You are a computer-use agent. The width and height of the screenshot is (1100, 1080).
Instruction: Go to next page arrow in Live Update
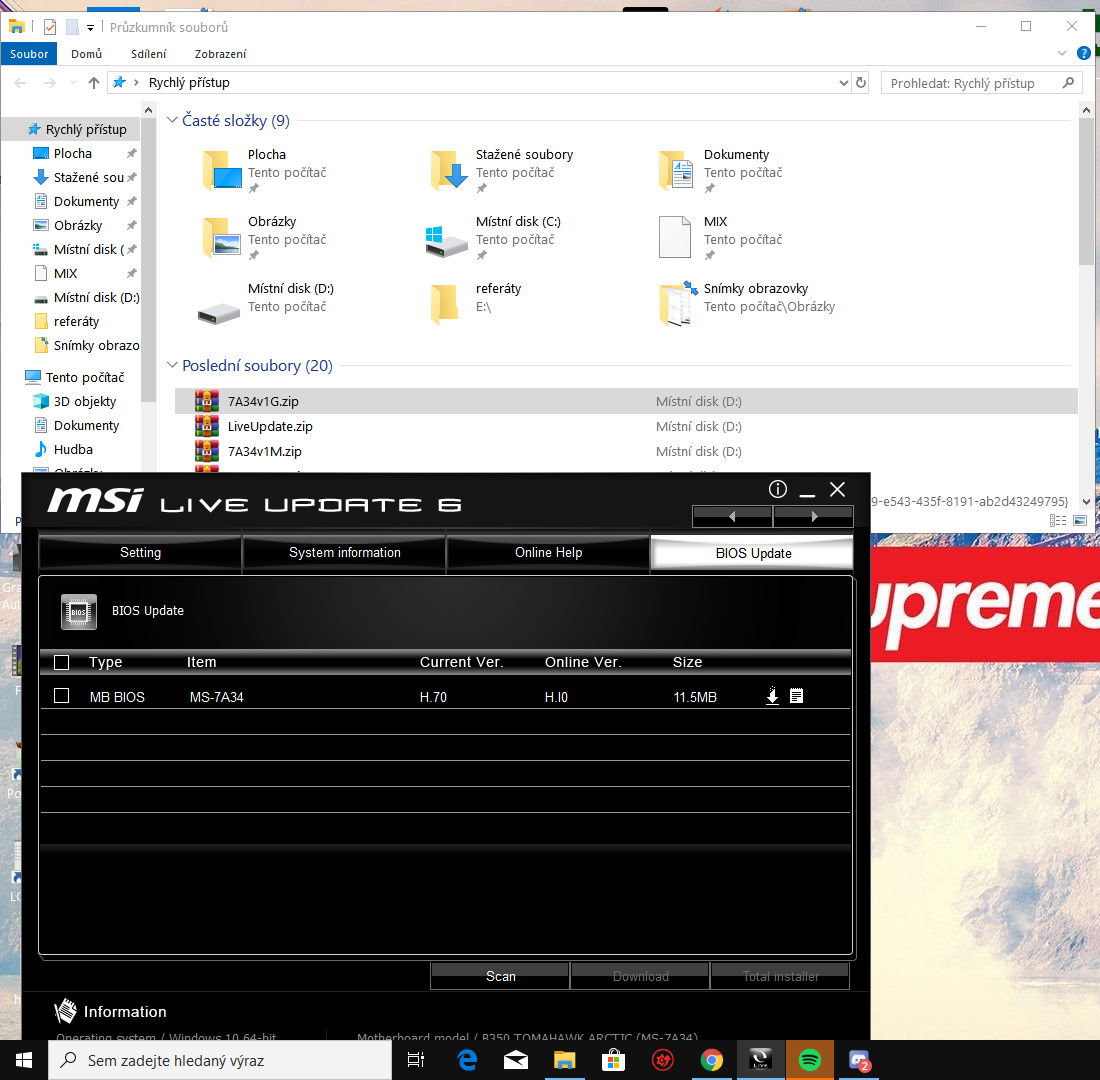pos(814,516)
